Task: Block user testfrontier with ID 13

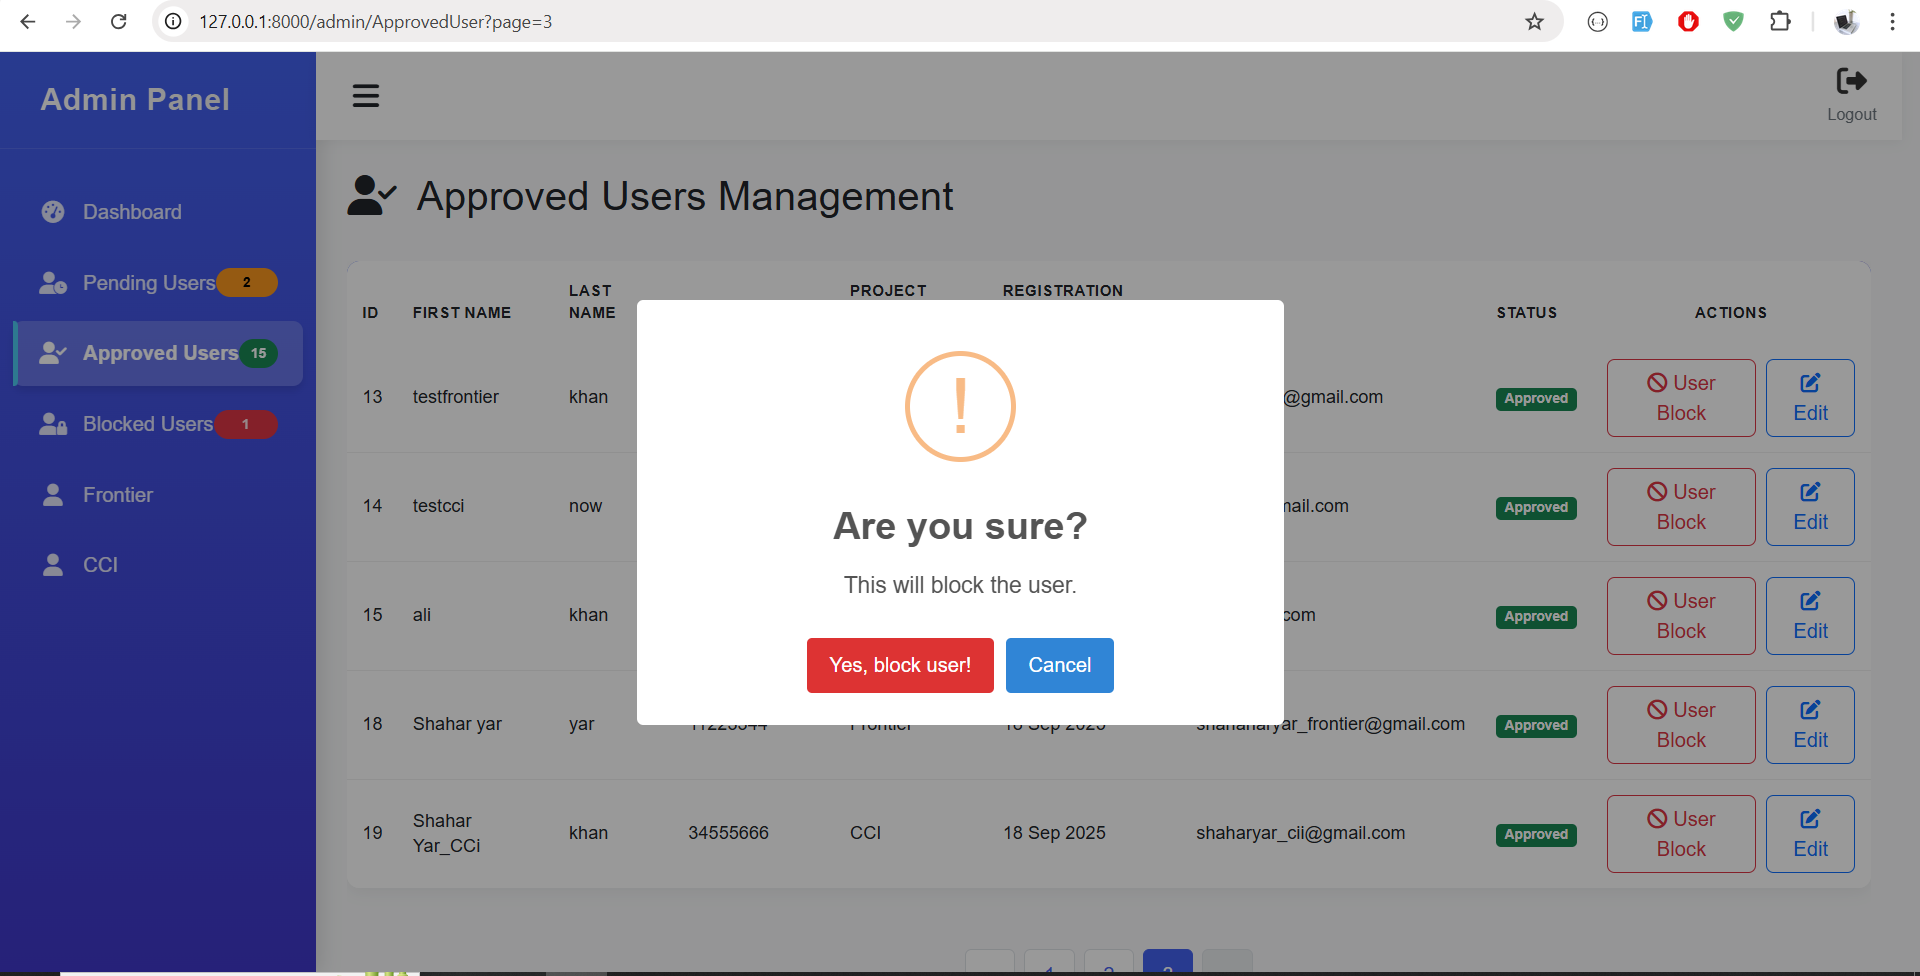Action: tap(1680, 398)
